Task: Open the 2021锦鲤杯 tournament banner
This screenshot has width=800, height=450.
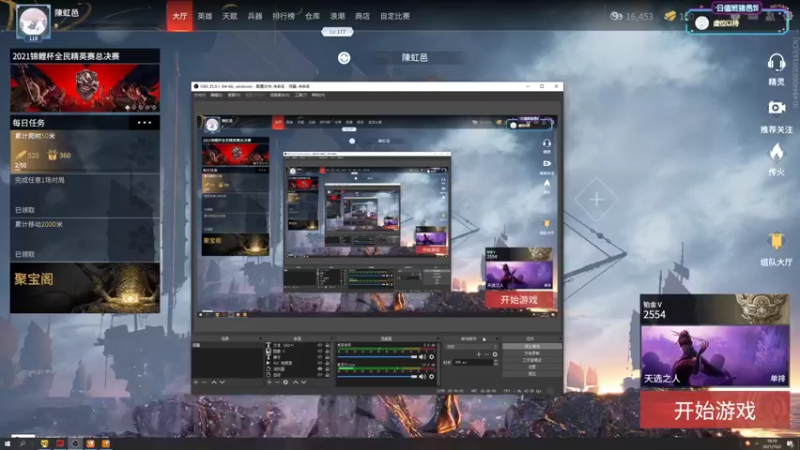Action: [x=85, y=81]
